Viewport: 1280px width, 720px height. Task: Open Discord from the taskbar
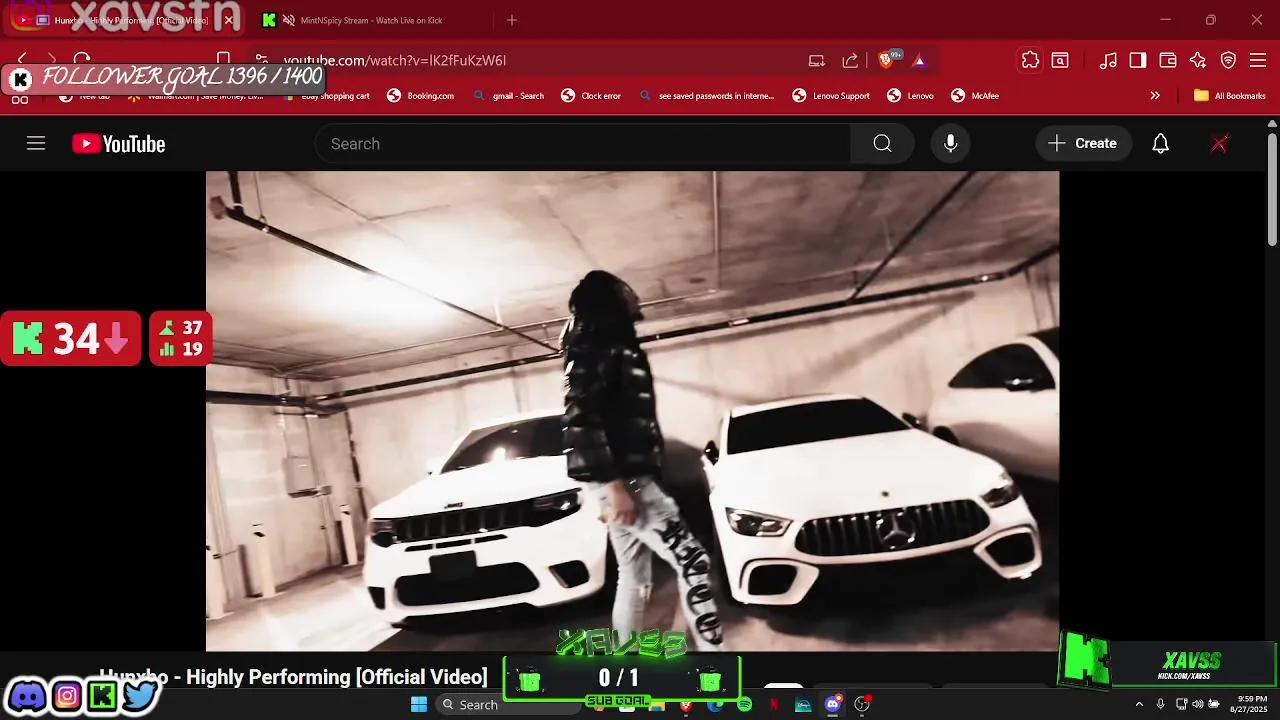(x=832, y=705)
